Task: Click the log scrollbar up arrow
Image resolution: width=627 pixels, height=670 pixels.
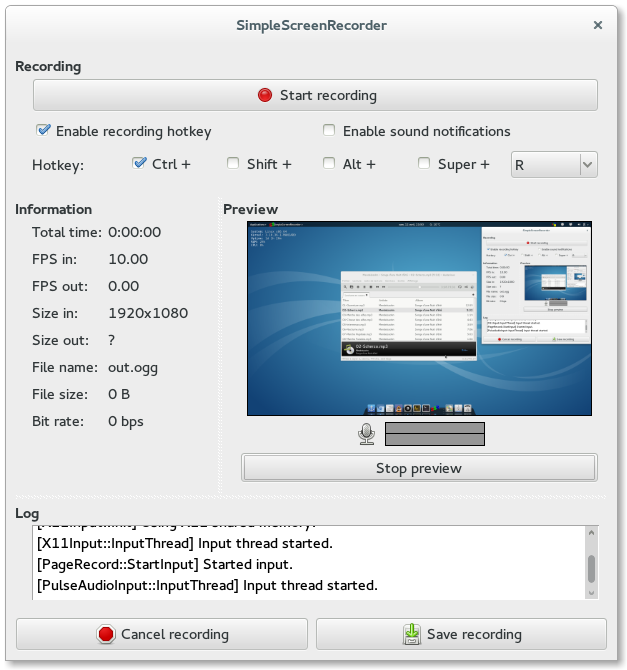Action: [x=591, y=532]
